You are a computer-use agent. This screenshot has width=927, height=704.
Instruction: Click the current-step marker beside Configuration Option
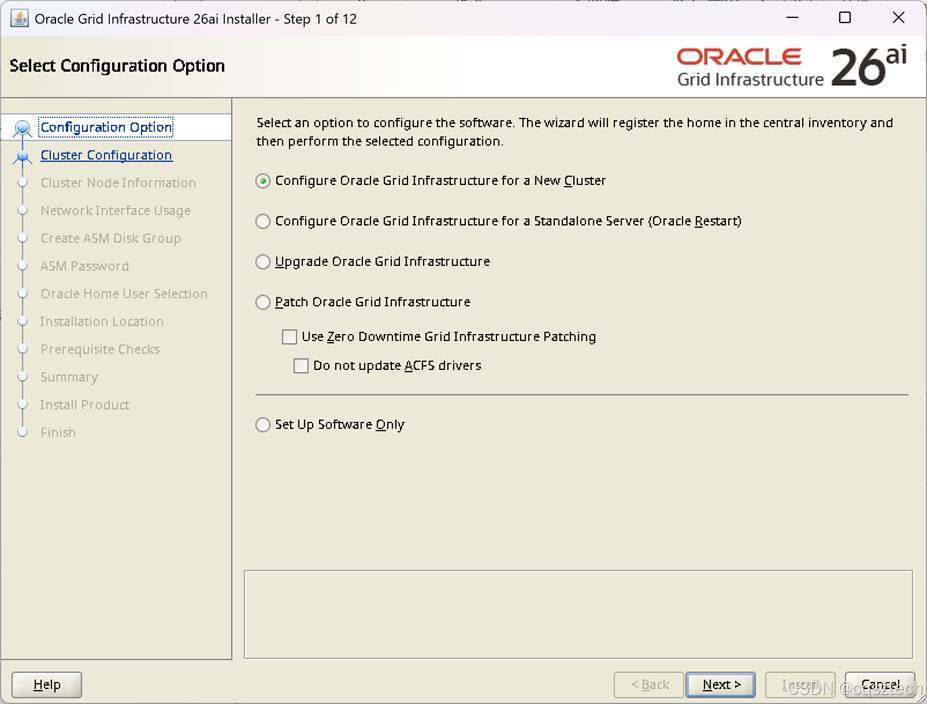(x=22, y=128)
